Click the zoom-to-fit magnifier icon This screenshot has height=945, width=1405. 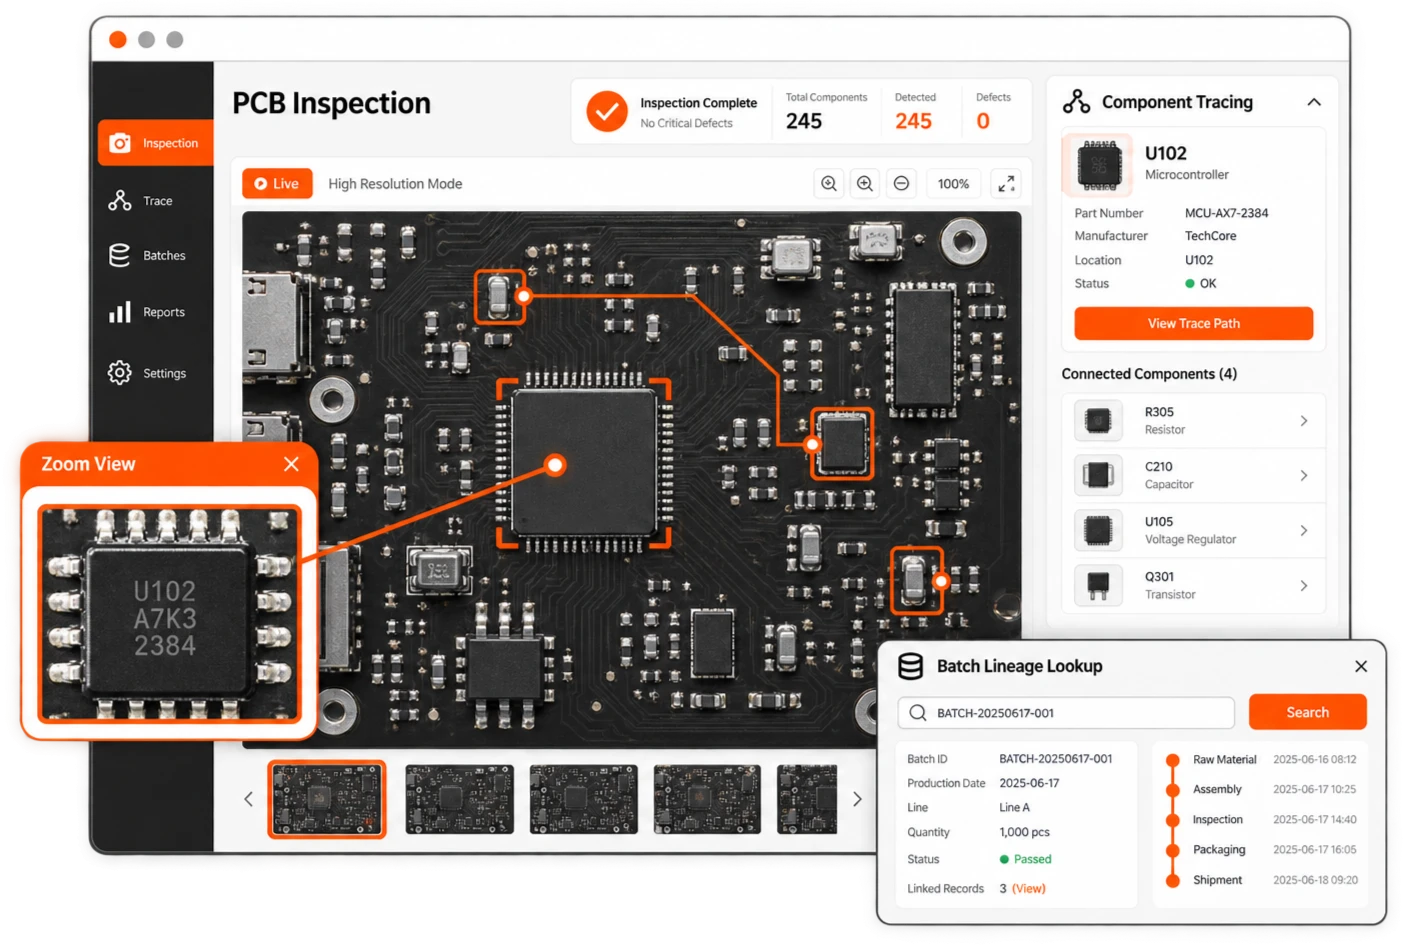[x=829, y=184]
